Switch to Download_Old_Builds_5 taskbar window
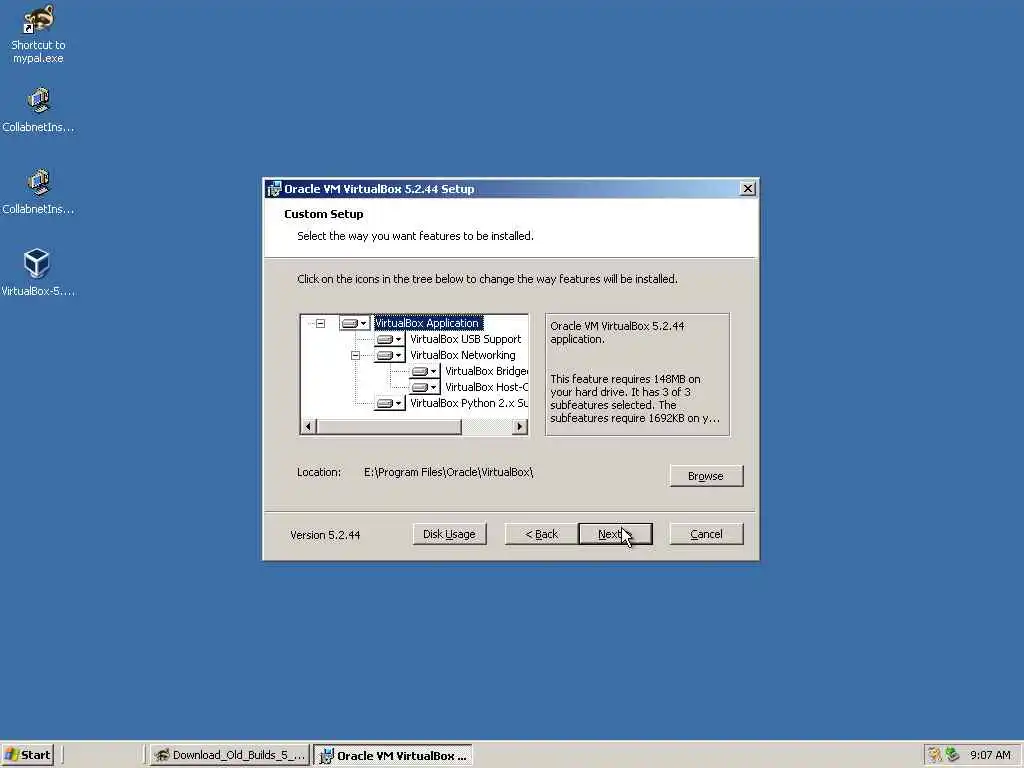The image size is (1024, 768). [x=229, y=755]
